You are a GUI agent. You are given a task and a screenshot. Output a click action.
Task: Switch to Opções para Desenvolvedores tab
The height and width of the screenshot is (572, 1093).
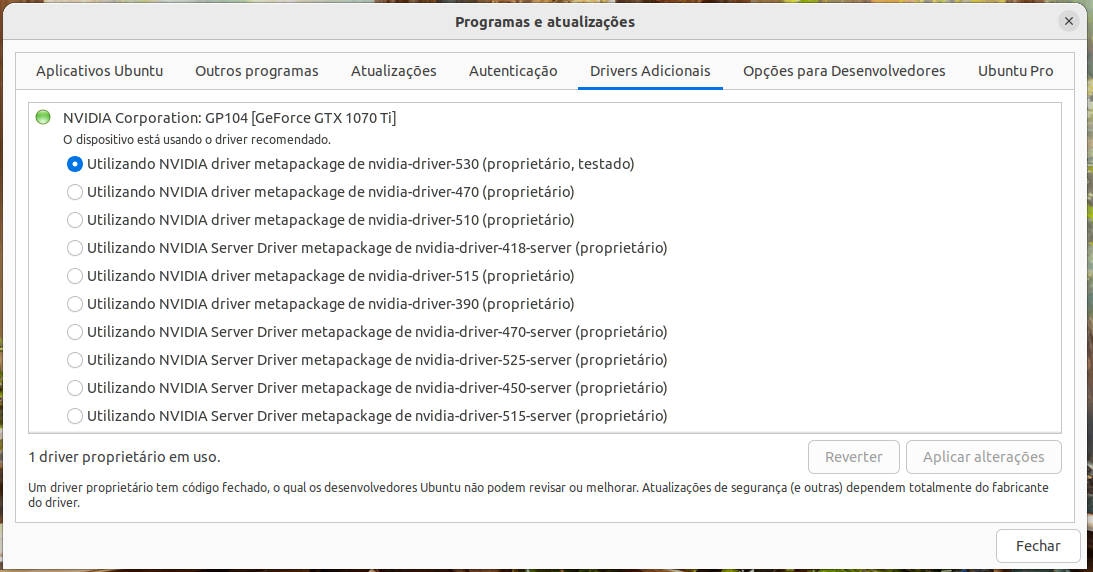844,71
